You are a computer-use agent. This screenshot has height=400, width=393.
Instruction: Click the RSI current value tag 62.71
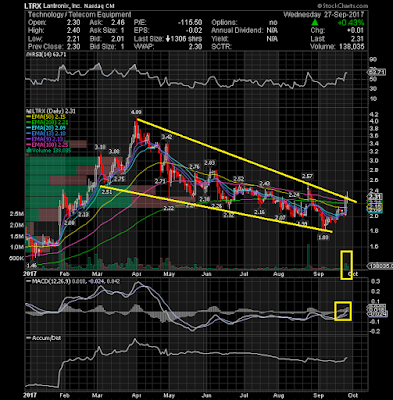click(376, 72)
